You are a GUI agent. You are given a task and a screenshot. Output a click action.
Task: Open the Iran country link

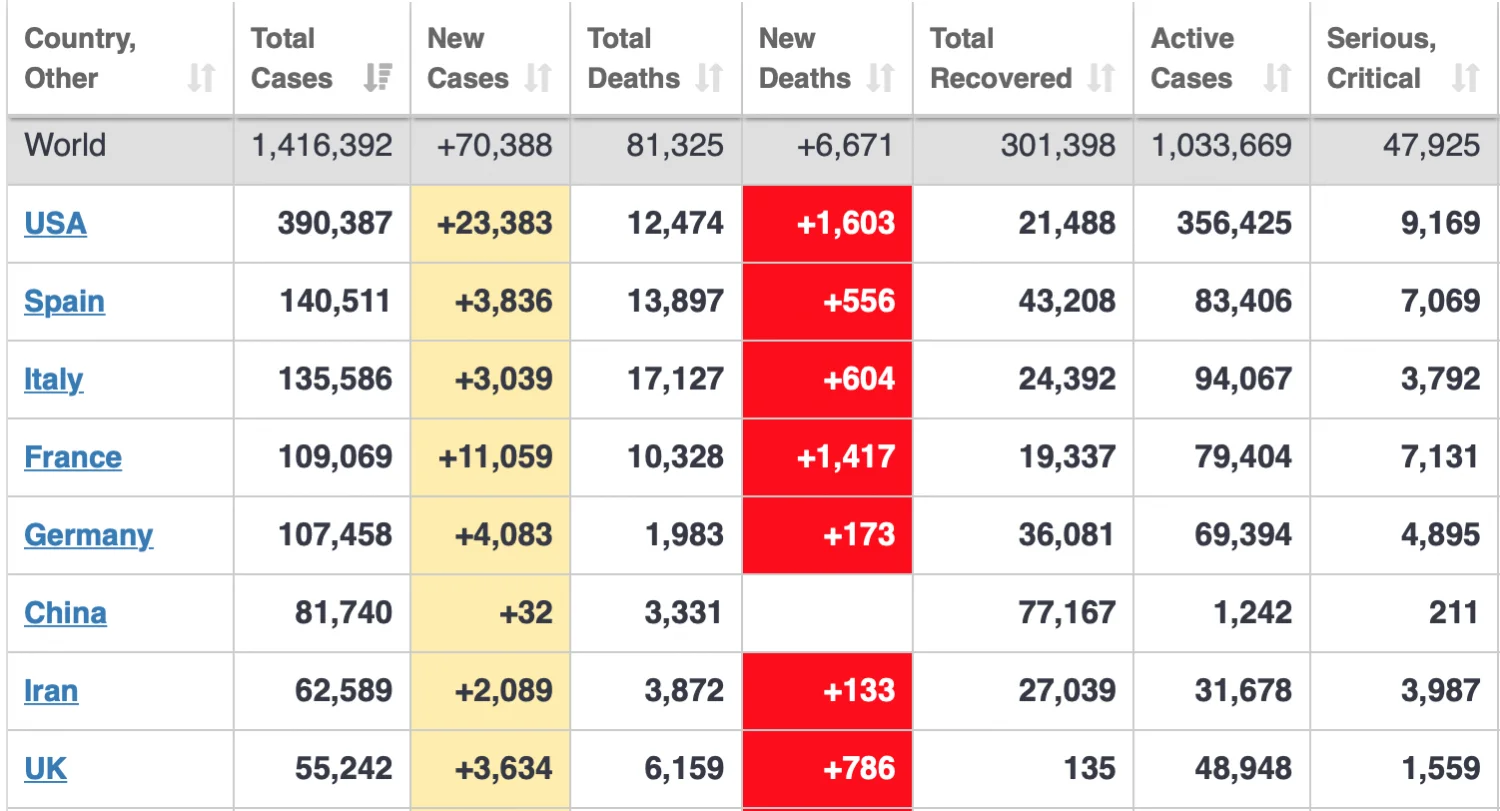(x=51, y=690)
